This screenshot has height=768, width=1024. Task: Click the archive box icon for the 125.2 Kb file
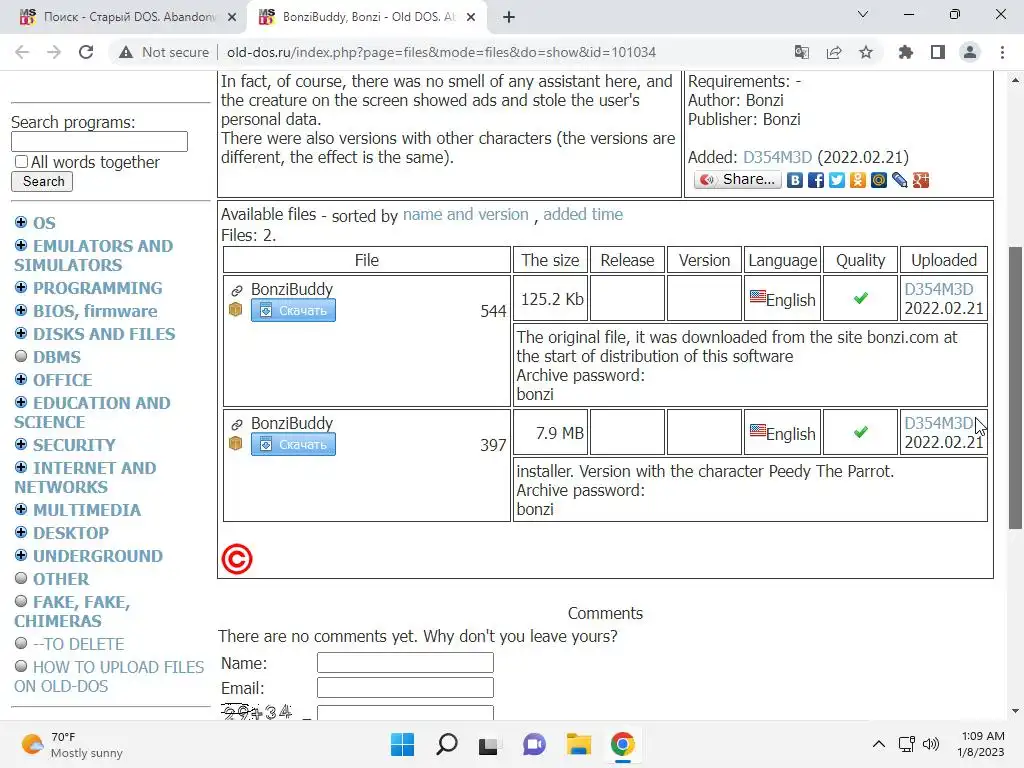[236, 310]
